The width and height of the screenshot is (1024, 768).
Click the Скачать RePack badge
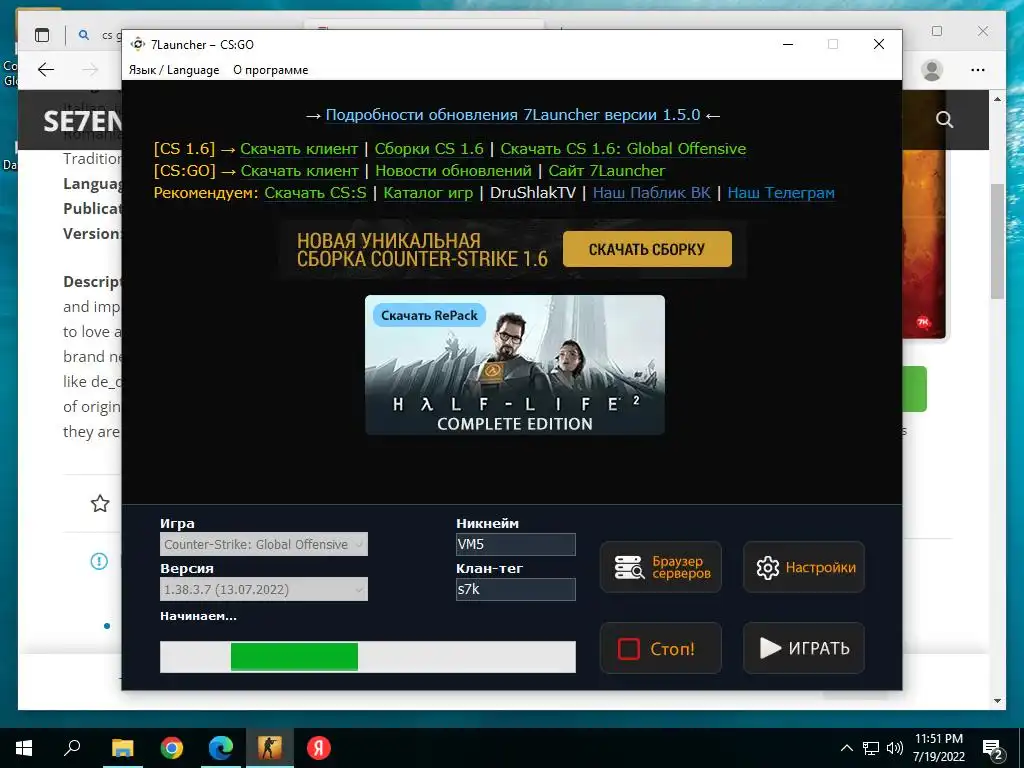(429, 315)
